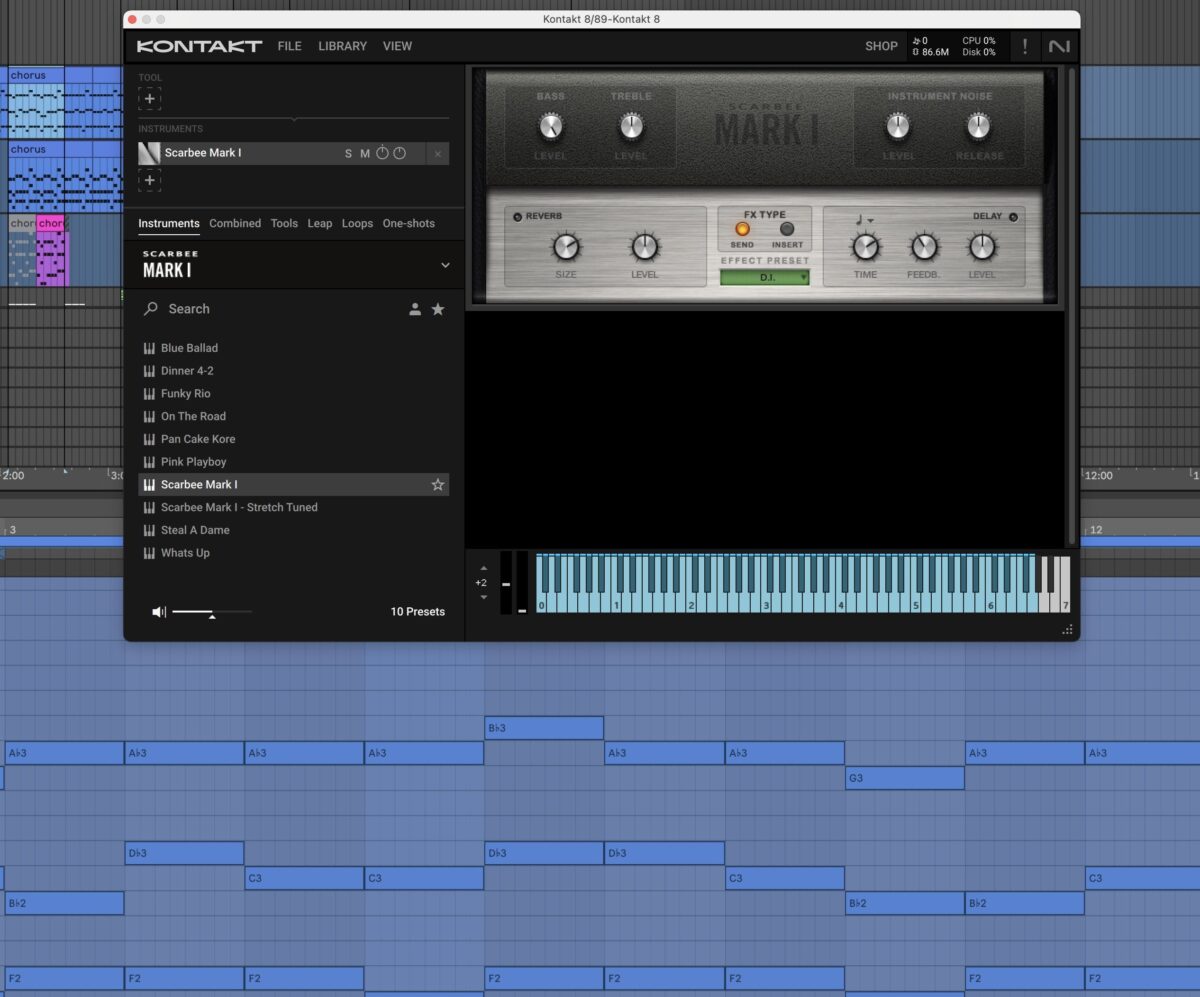Screen dimensions: 1200x997
Task: Shift keyboard octave down with the arrow
Action: click(x=484, y=597)
